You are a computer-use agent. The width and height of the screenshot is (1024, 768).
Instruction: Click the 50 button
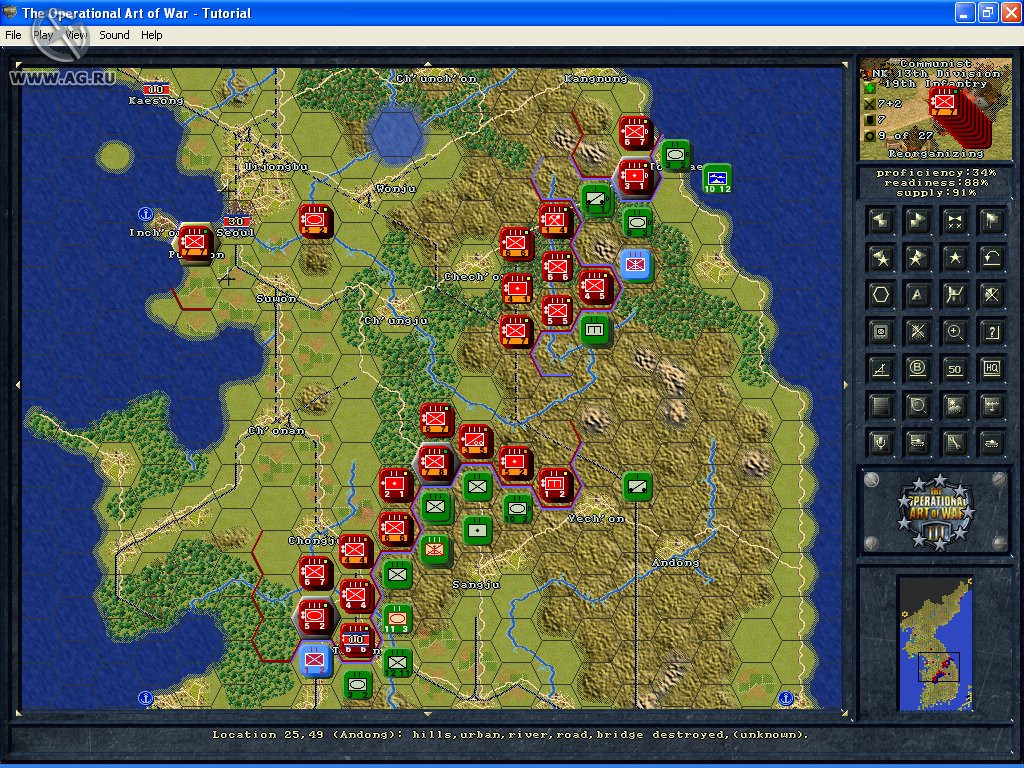[954, 368]
